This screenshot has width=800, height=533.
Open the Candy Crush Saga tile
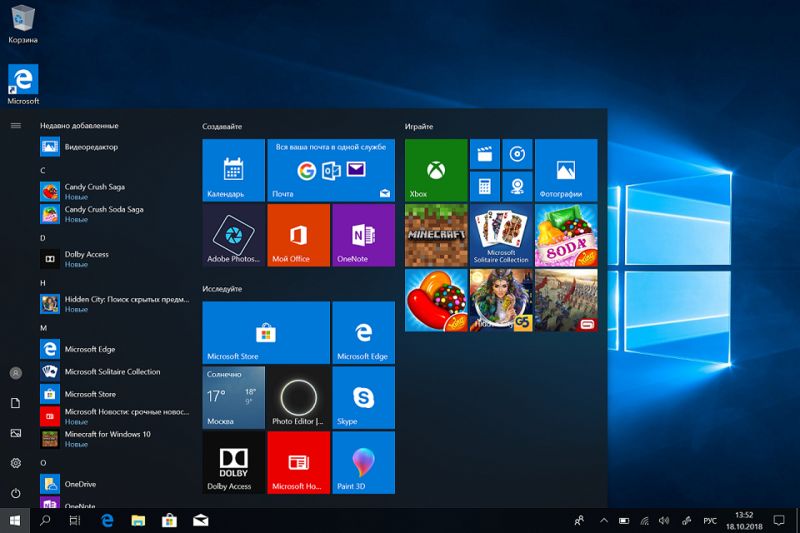coord(436,300)
